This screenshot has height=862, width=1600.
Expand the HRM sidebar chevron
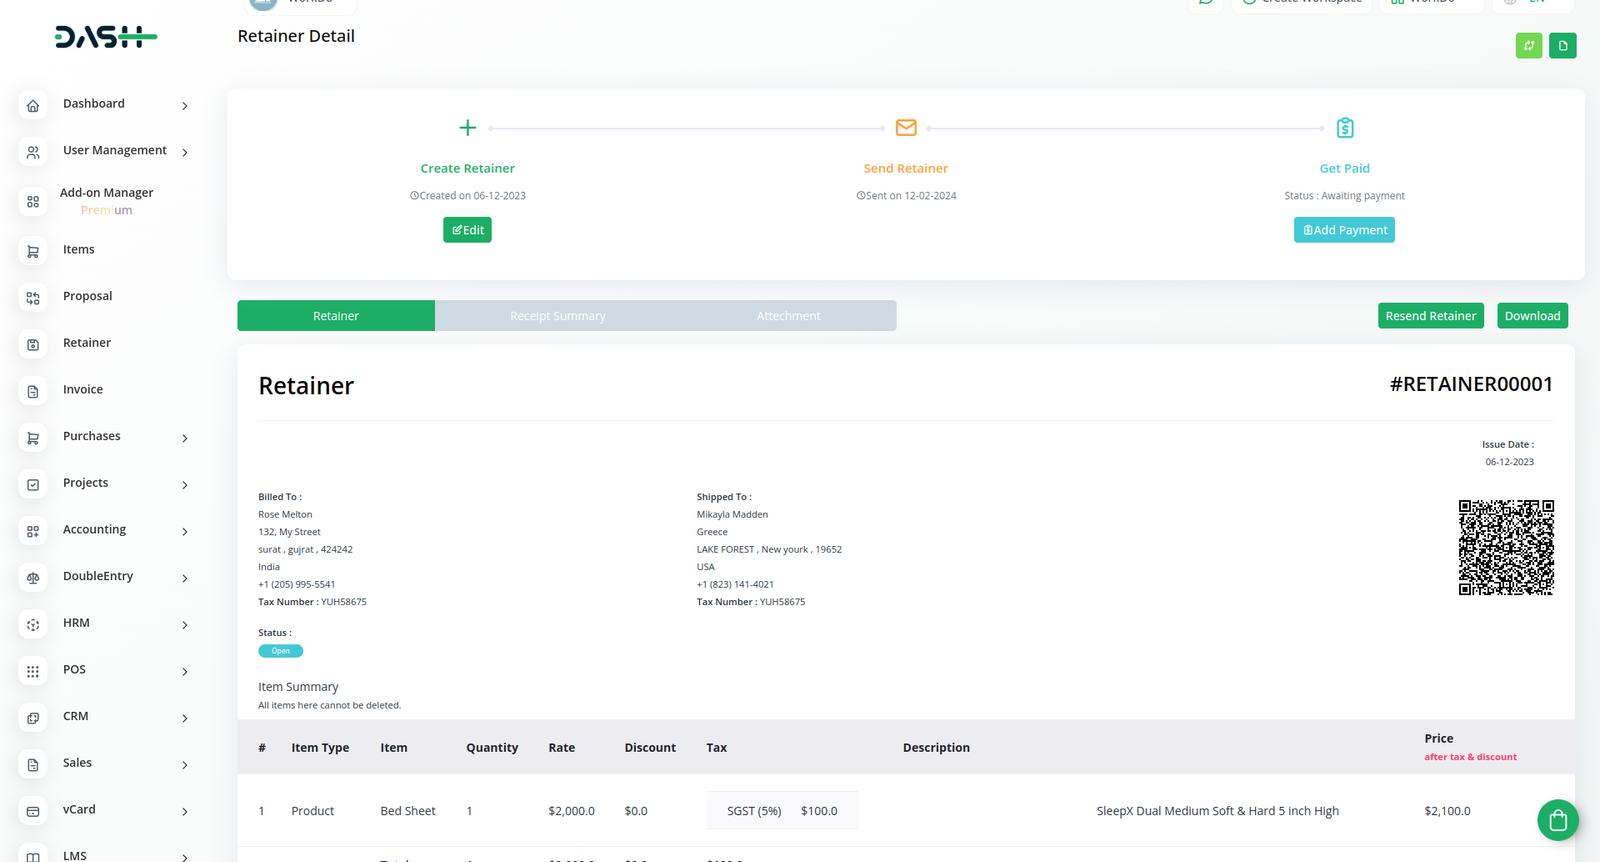(185, 625)
